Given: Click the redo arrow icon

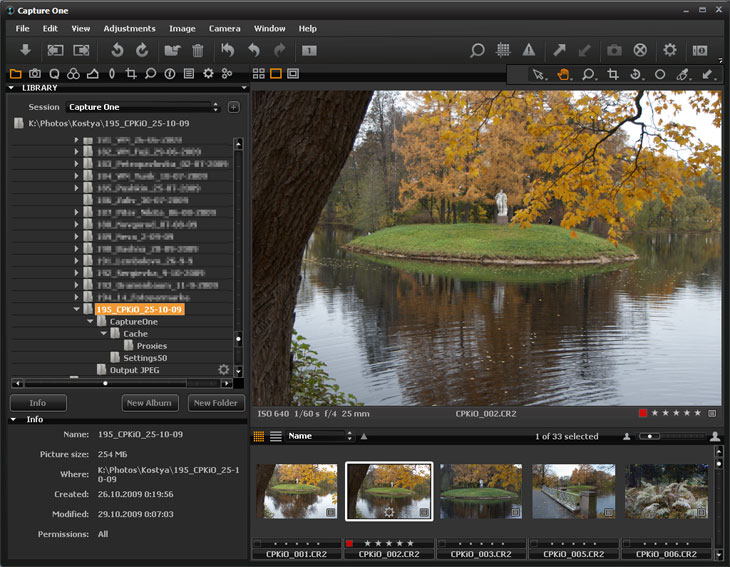Looking at the screenshot, I should click(x=279, y=50).
